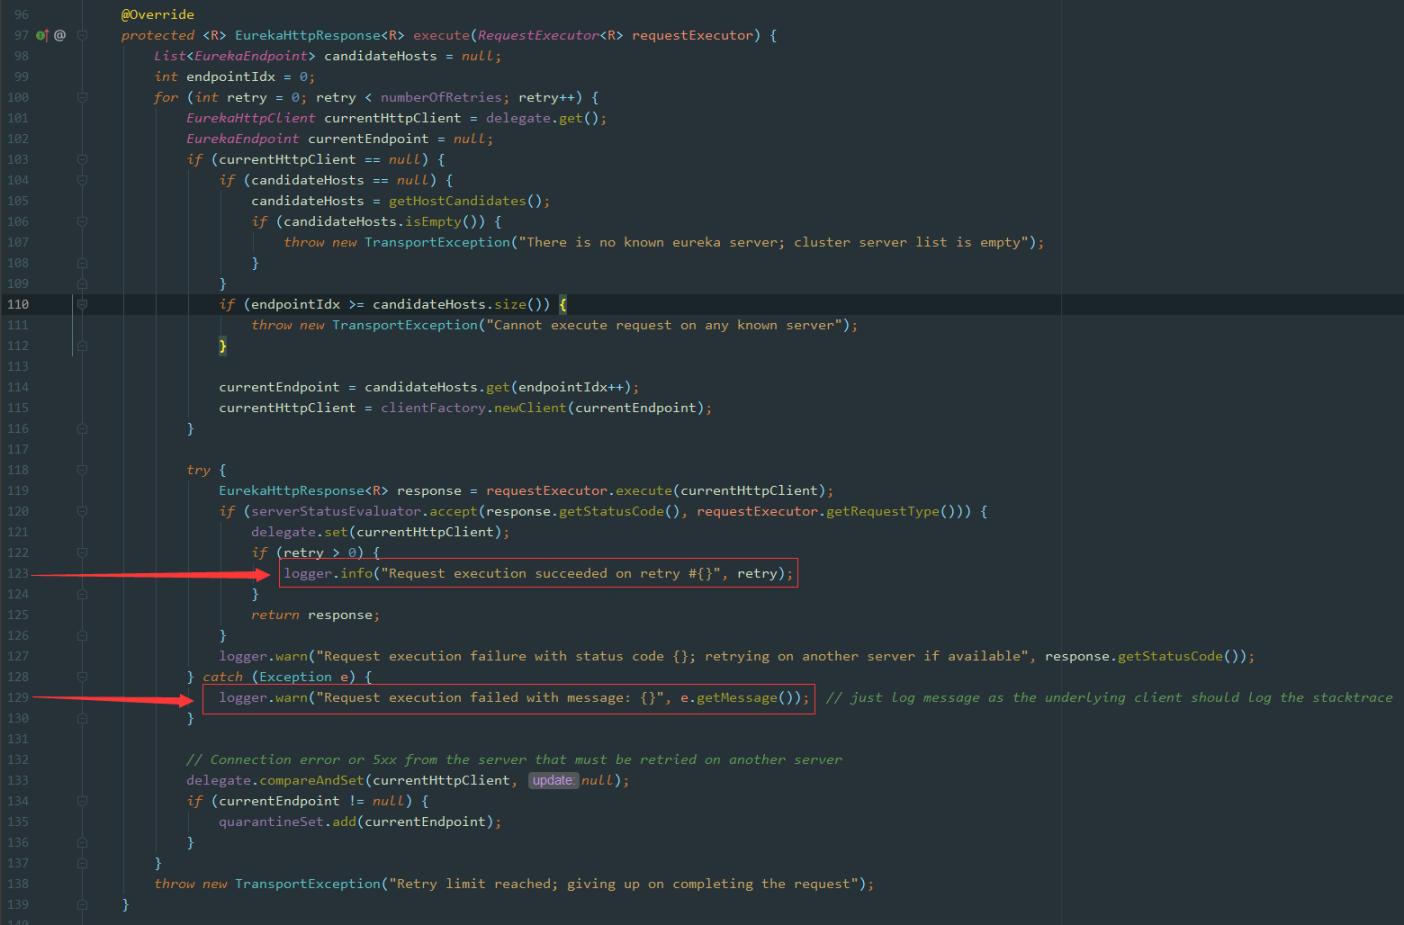Collapse the try block fold marker on line 118
This screenshot has width=1404, height=925.
pos(82,470)
